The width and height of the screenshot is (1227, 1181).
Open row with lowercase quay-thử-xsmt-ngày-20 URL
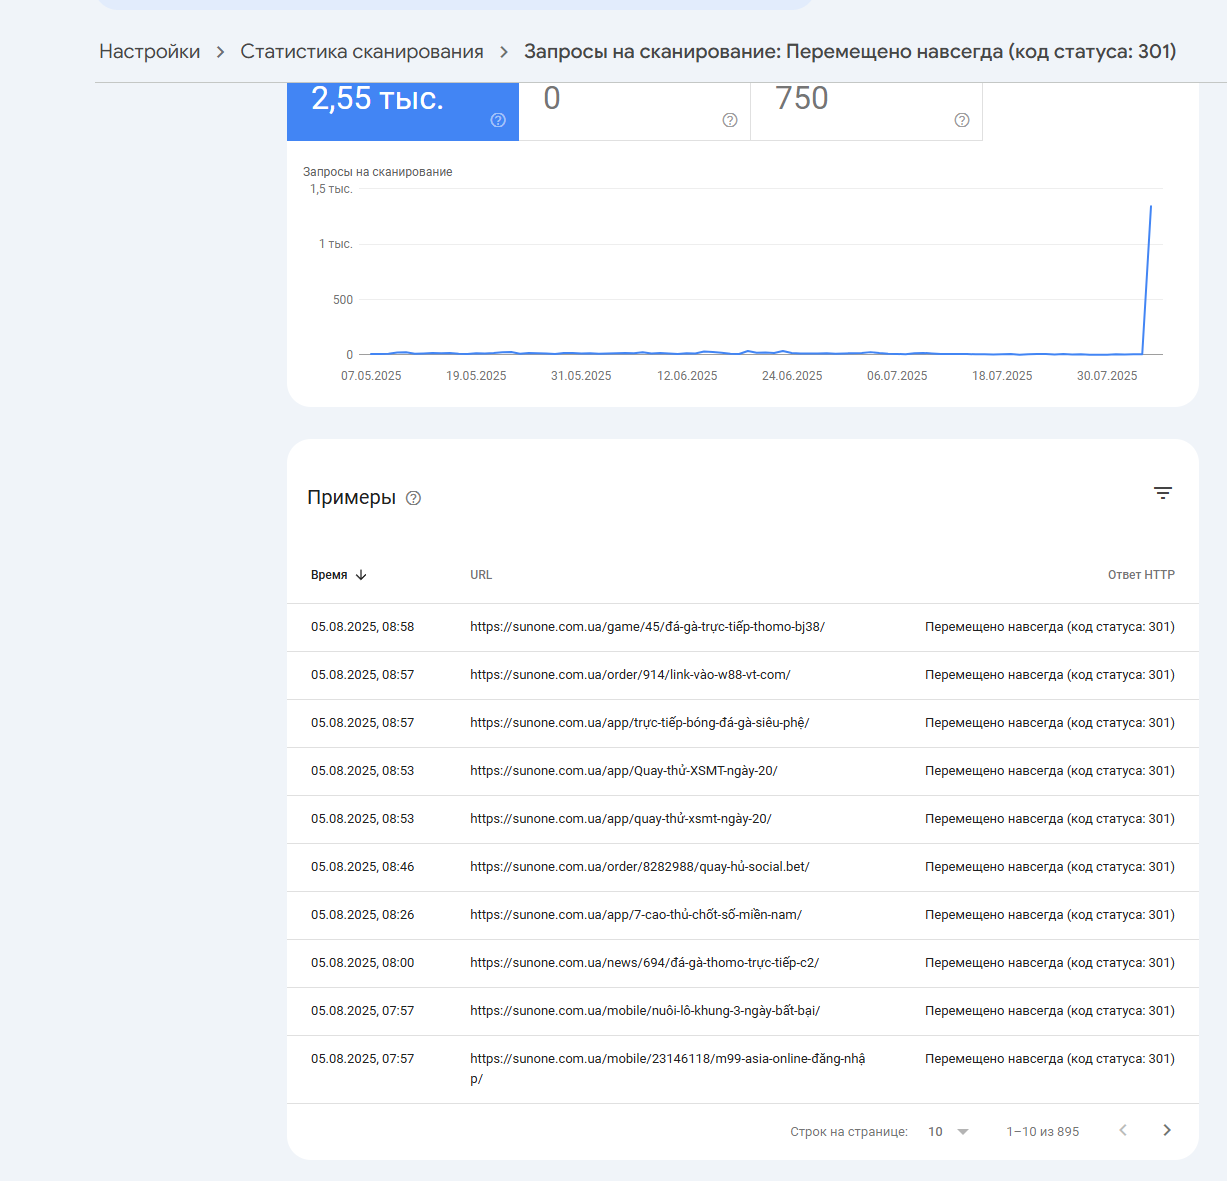click(743, 819)
